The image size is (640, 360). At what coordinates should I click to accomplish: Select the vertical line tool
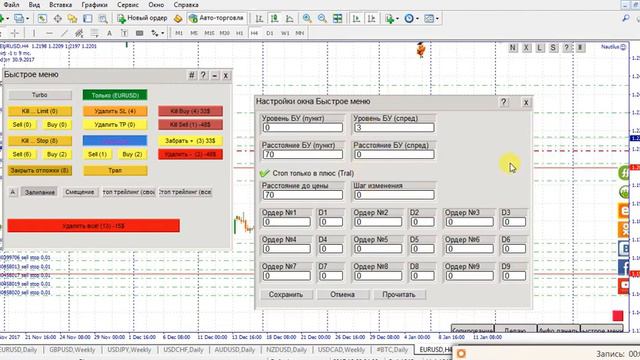(x=34, y=33)
